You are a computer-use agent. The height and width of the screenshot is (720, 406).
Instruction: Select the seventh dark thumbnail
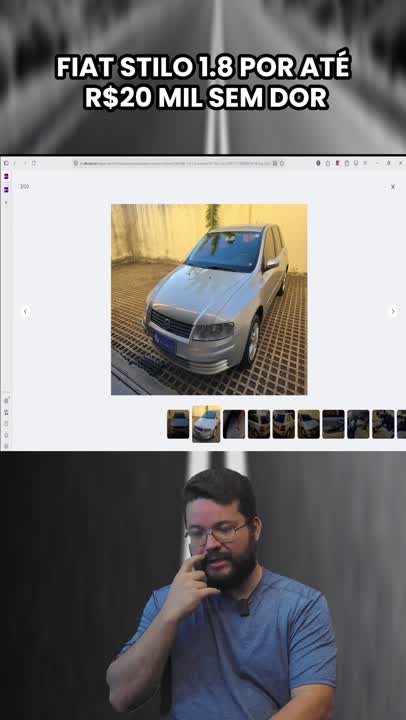click(x=333, y=424)
